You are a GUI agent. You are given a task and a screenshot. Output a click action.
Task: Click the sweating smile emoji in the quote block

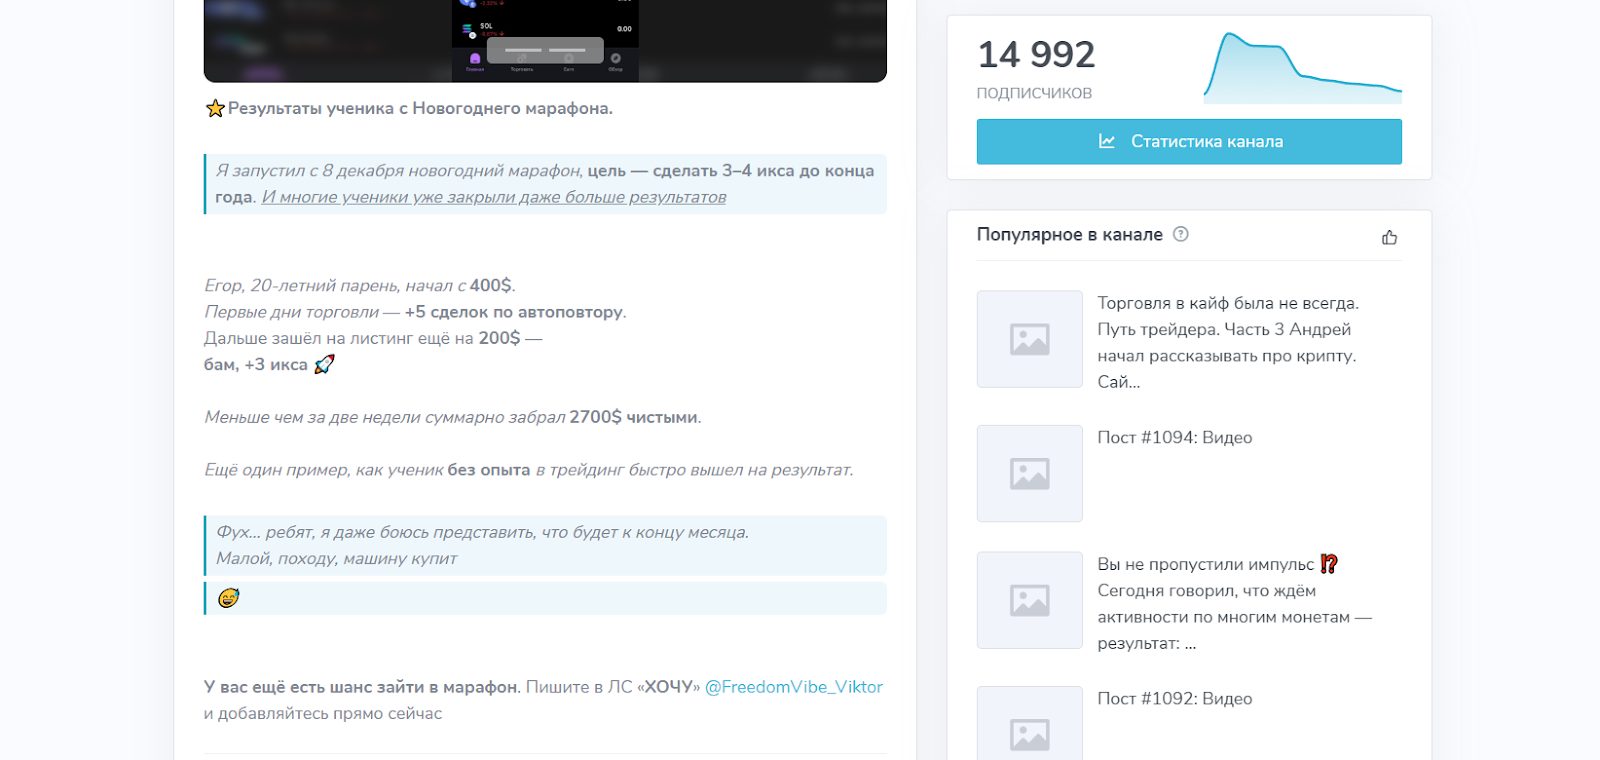pyautogui.click(x=229, y=598)
